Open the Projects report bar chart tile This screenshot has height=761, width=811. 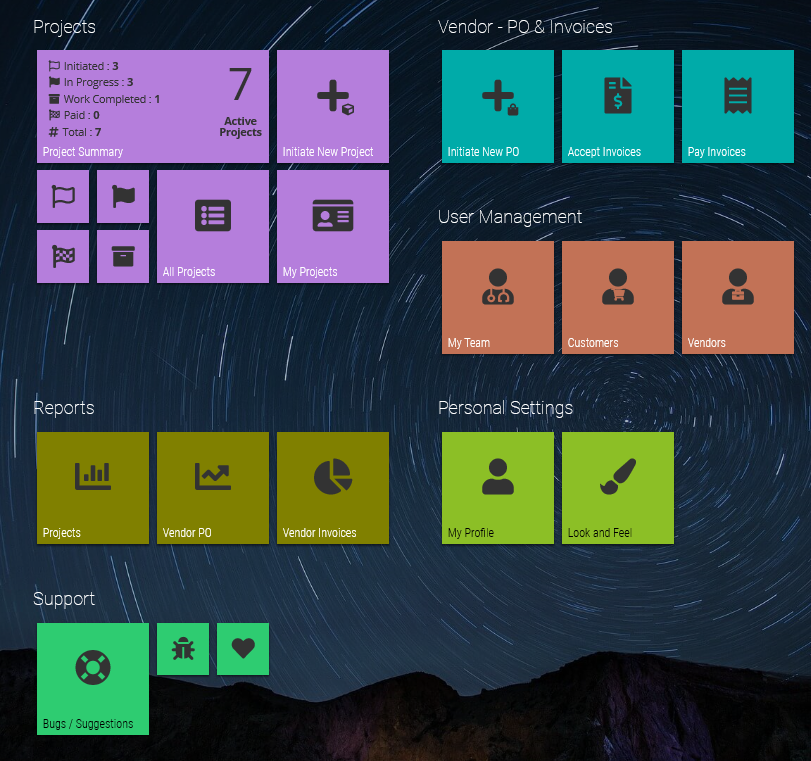pos(93,488)
